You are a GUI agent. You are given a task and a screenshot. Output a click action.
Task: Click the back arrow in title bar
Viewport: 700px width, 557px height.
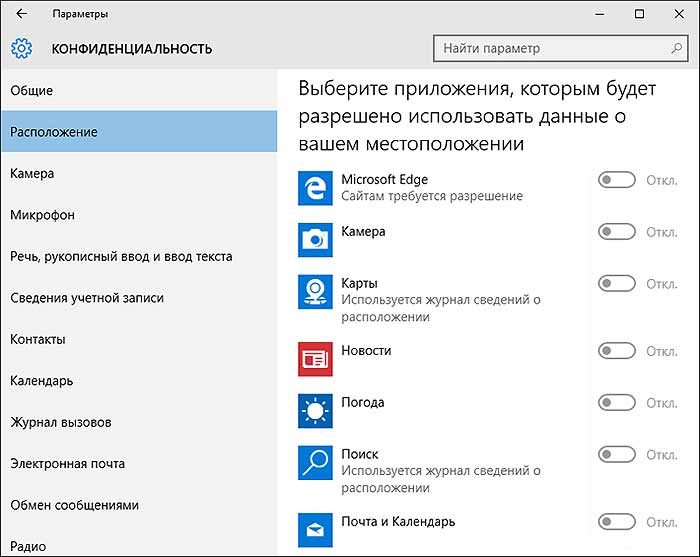click(21, 14)
